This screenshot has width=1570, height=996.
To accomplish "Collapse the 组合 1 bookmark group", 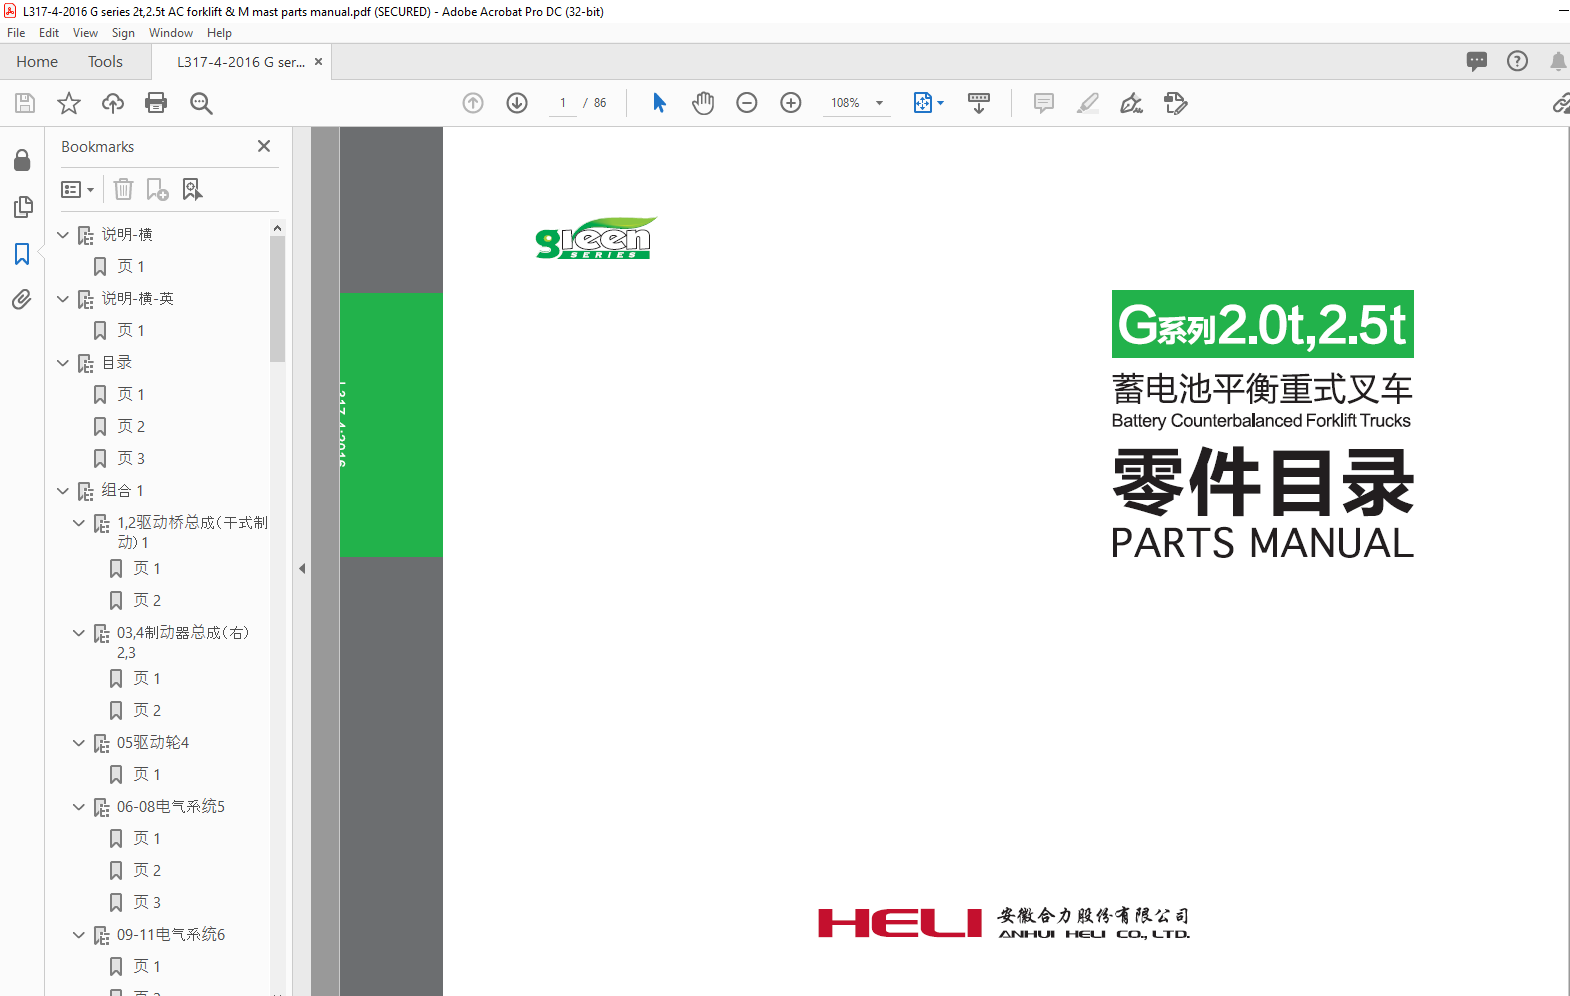I will pyautogui.click(x=63, y=491).
